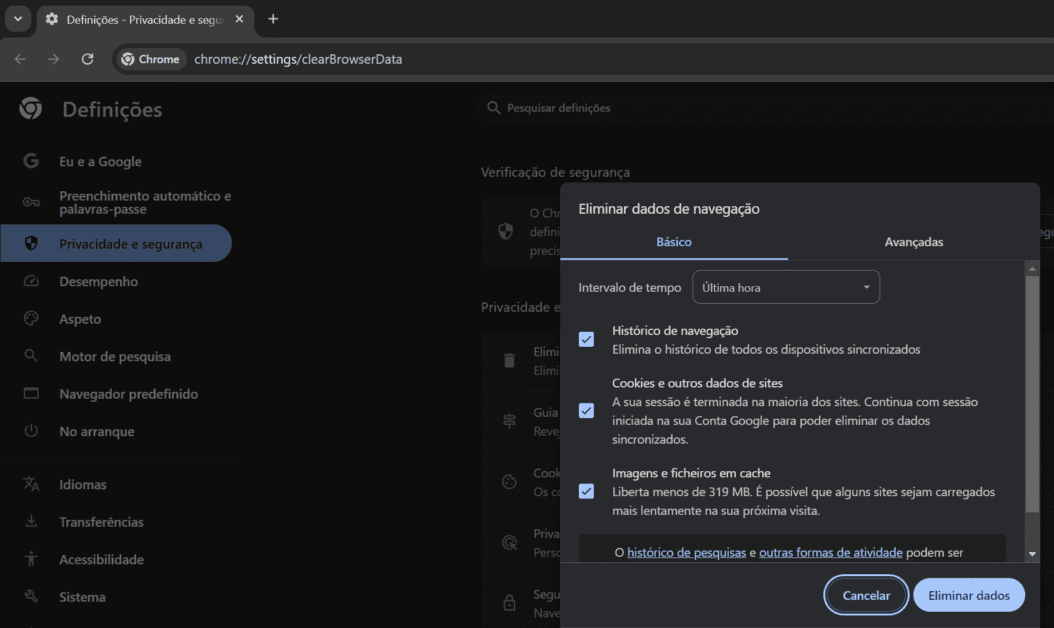Click the download icon next to Transferências
The width and height of the screenshot is (1054, 628).
[30, 522]
